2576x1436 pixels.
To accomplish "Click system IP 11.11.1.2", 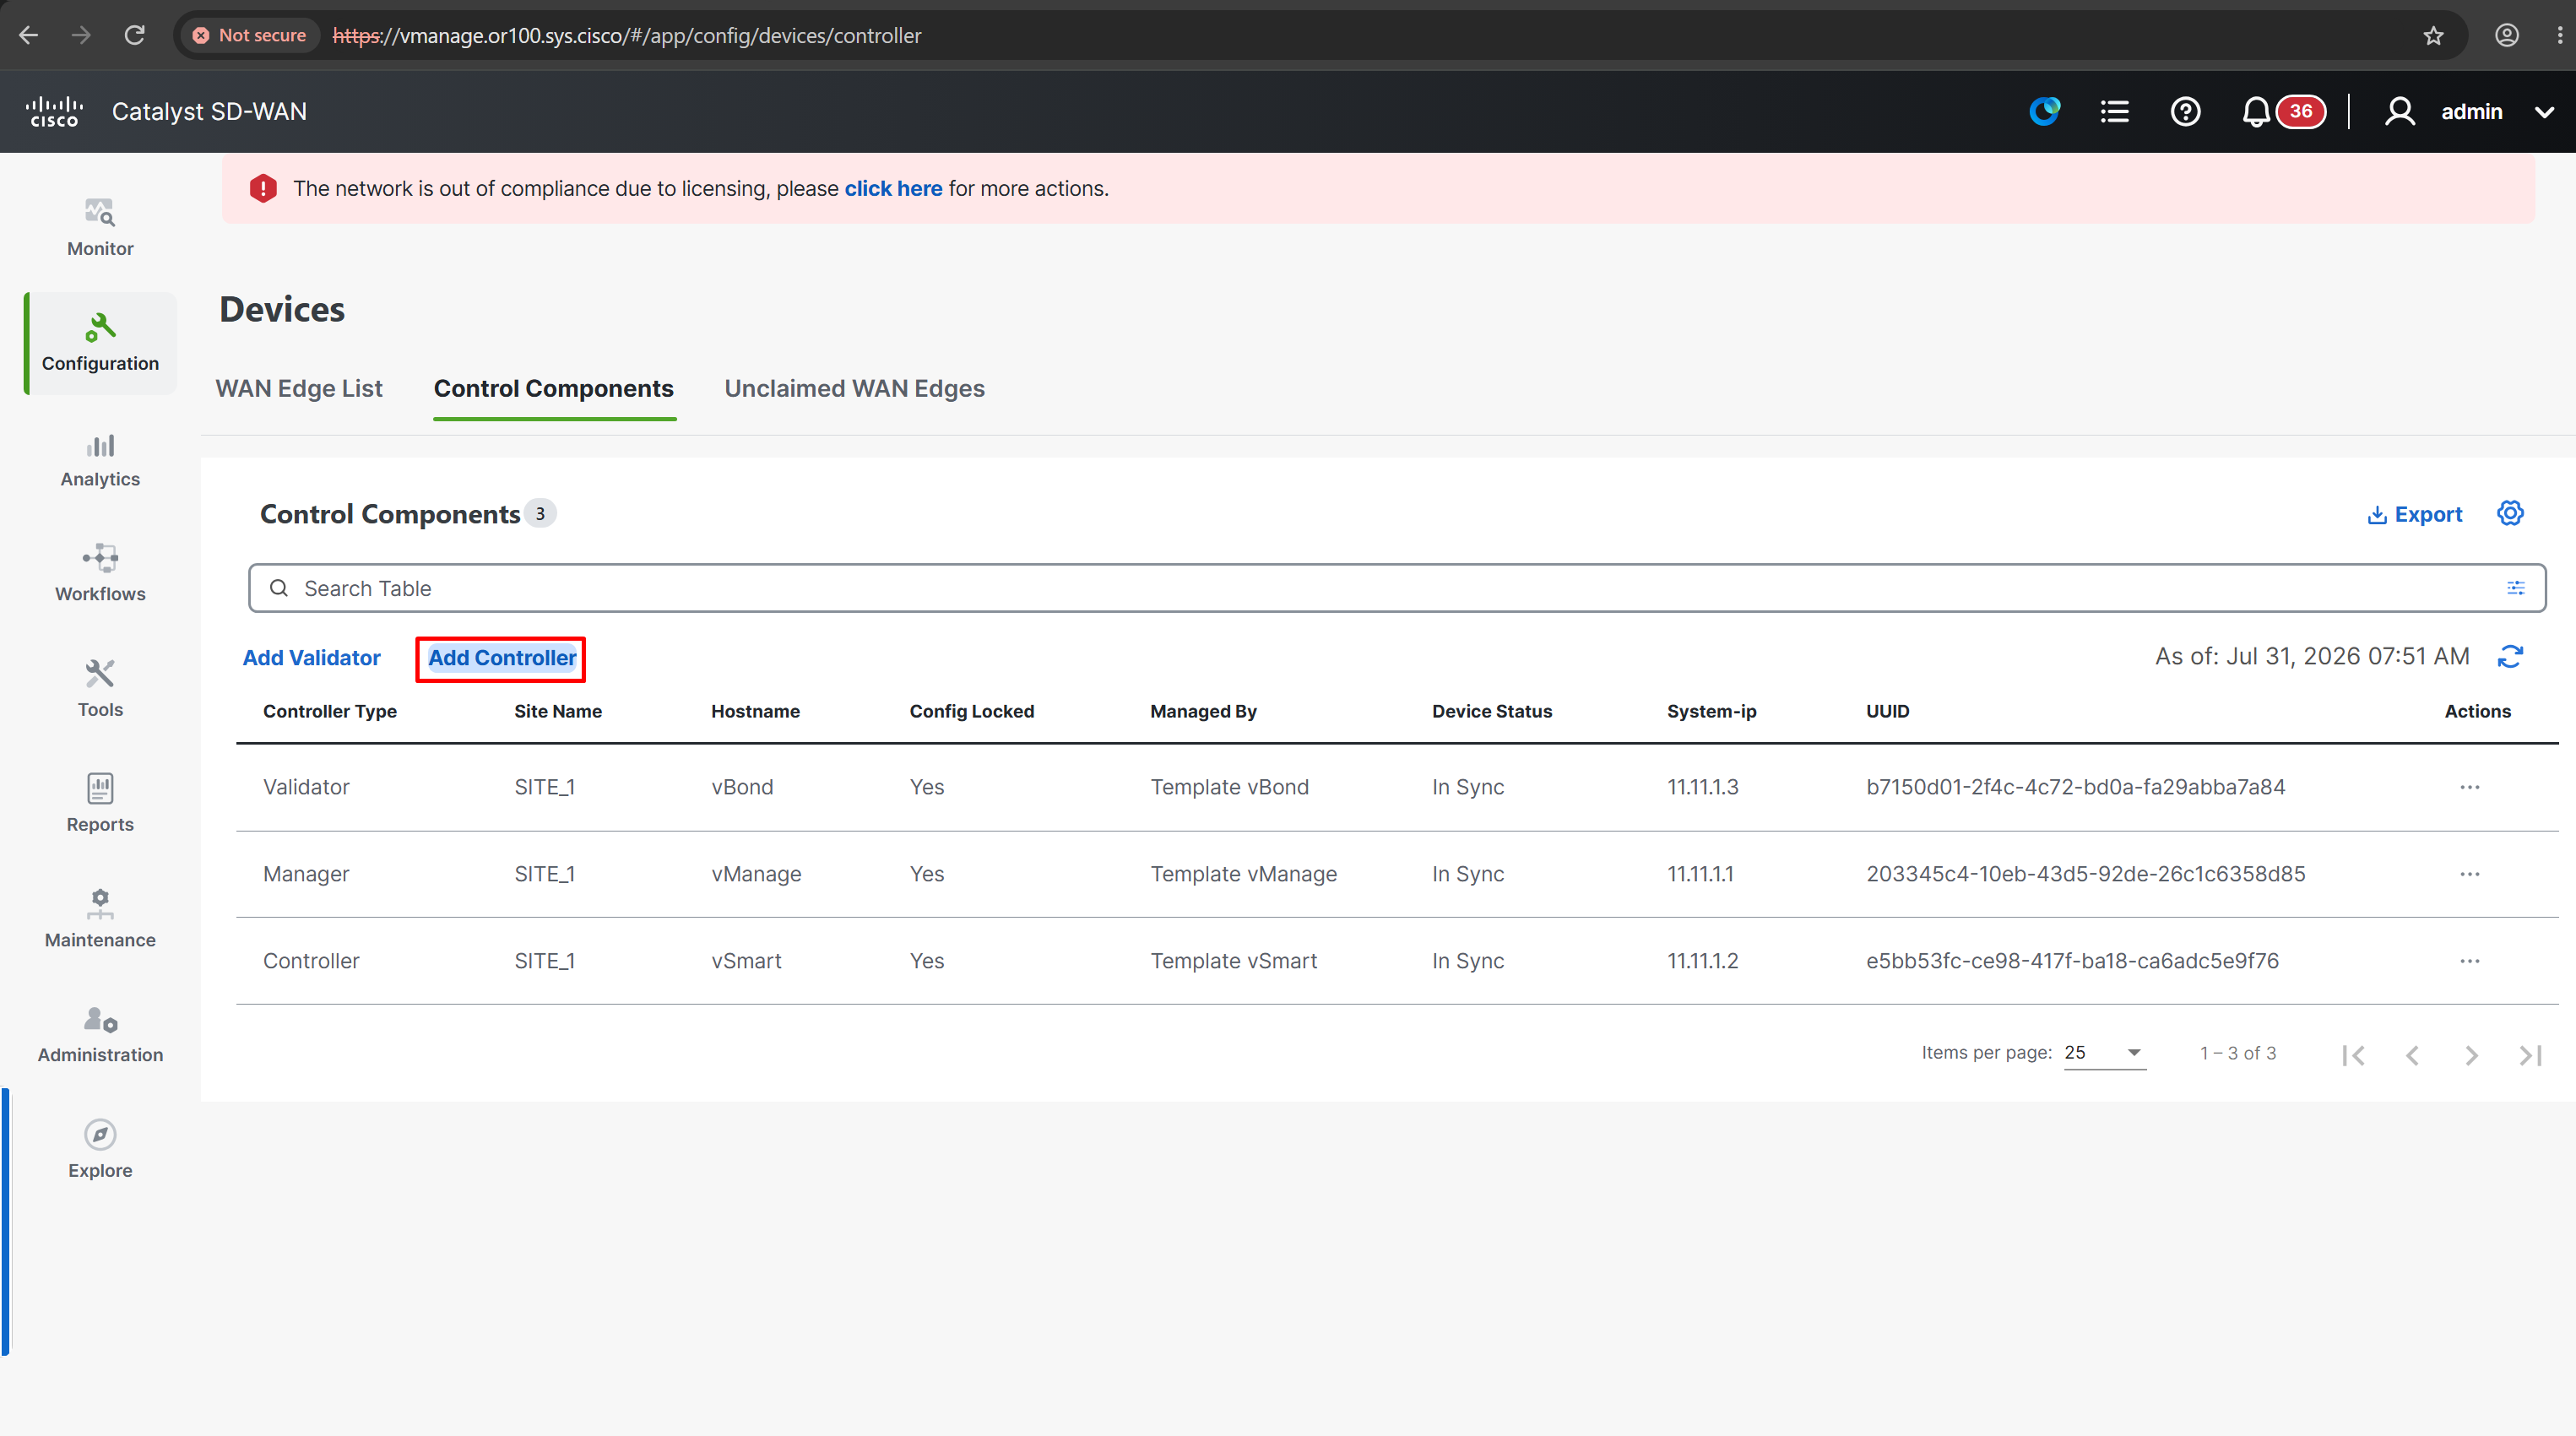I will pos(1702,961).
